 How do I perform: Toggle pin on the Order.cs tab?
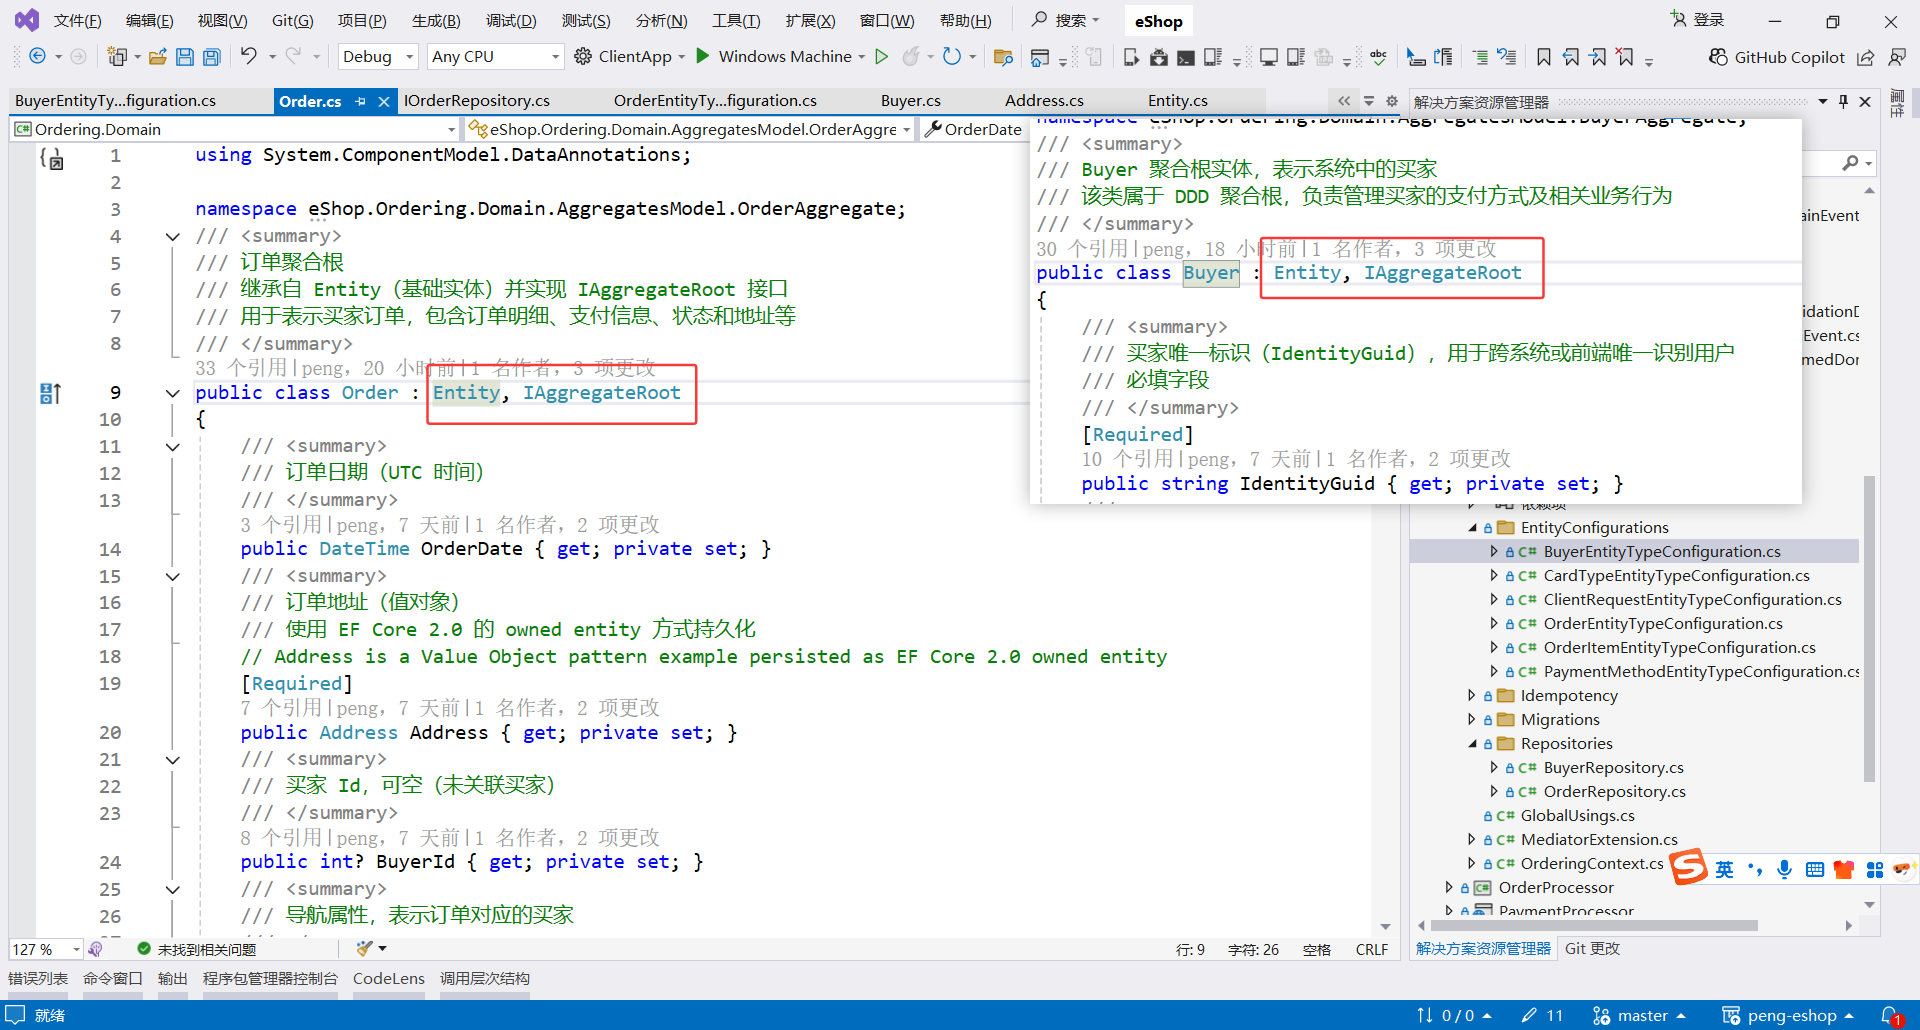pos(360,101)
